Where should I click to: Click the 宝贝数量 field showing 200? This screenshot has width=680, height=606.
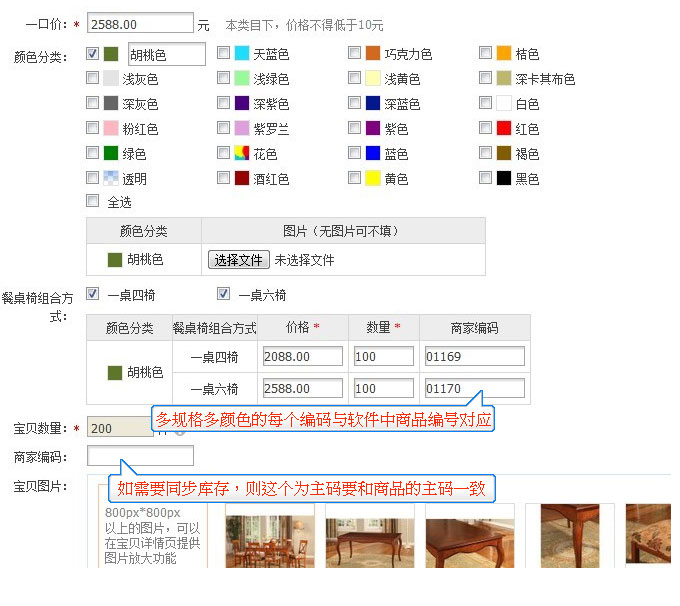120,427
